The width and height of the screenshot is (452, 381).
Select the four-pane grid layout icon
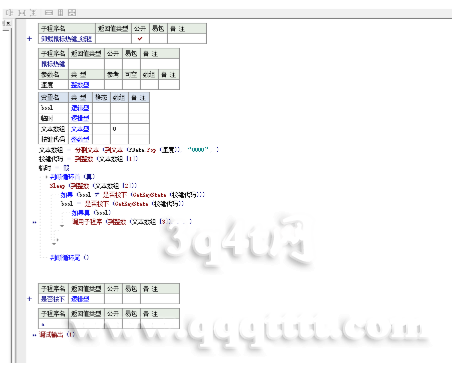pos(72,13)
